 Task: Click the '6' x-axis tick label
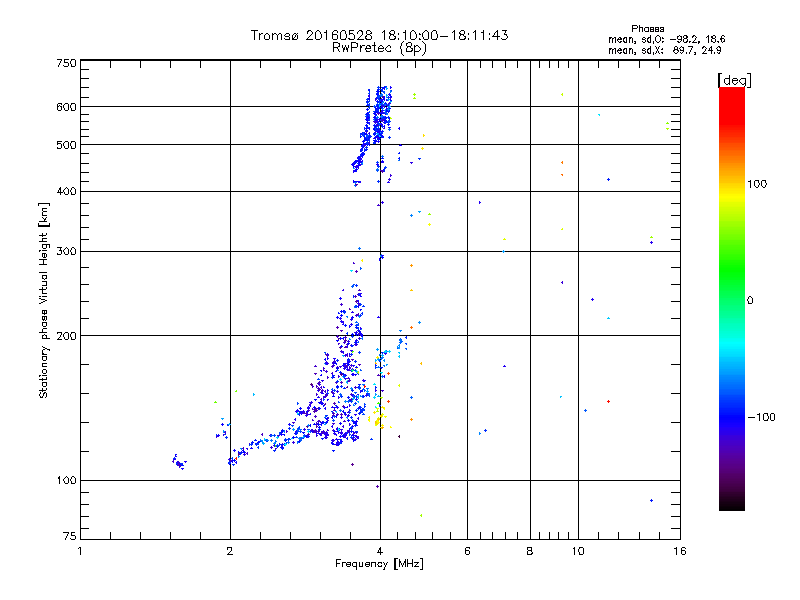pos(467,551)
